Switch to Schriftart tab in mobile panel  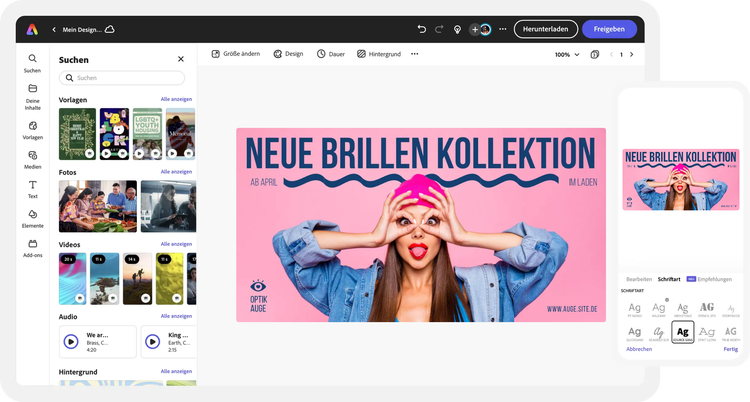click(x=669, y=278)
